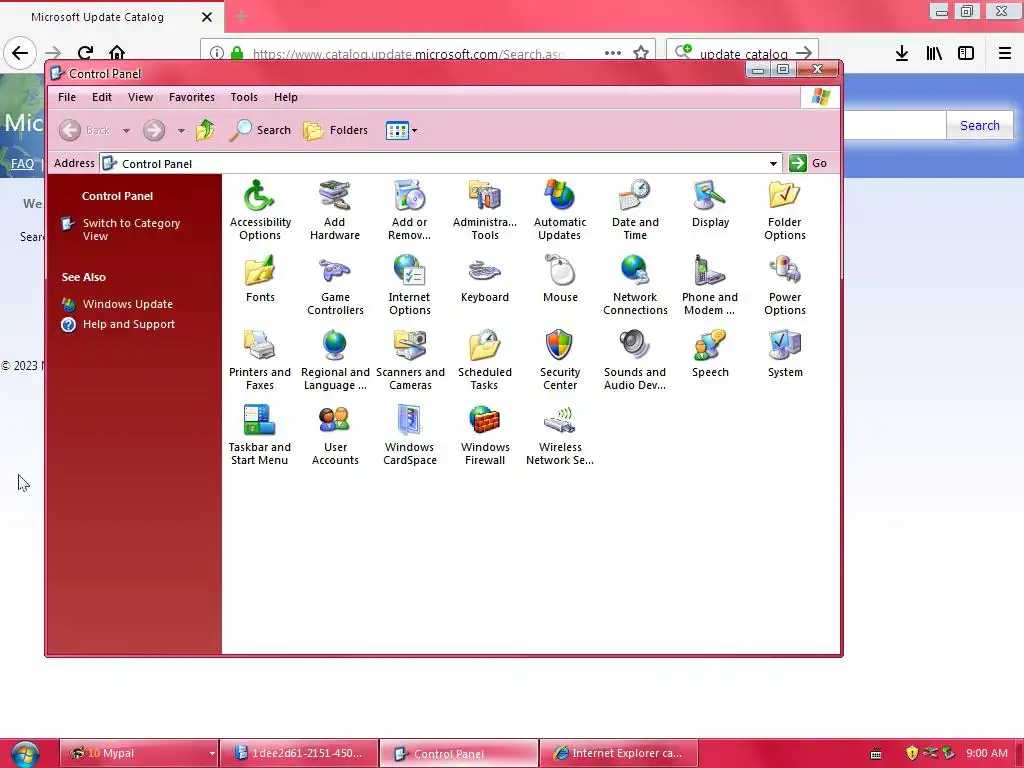Open the browser downloads arrow
Viewport: 1024px width, 768px height.
point(901,53)
